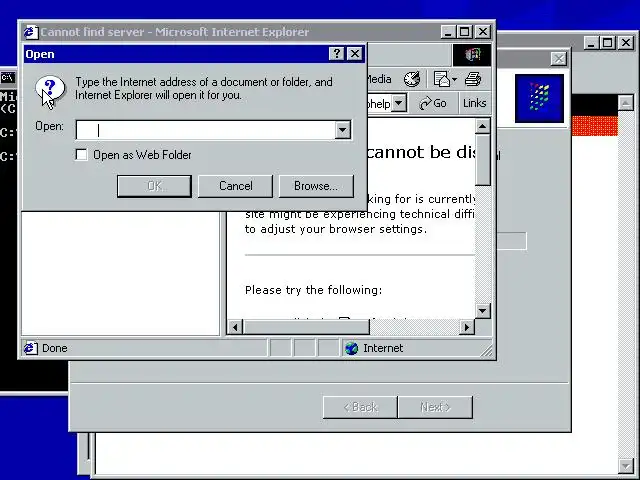Click the IE page icon next to Done
640x480 pixels.
(x=30, y=348)
